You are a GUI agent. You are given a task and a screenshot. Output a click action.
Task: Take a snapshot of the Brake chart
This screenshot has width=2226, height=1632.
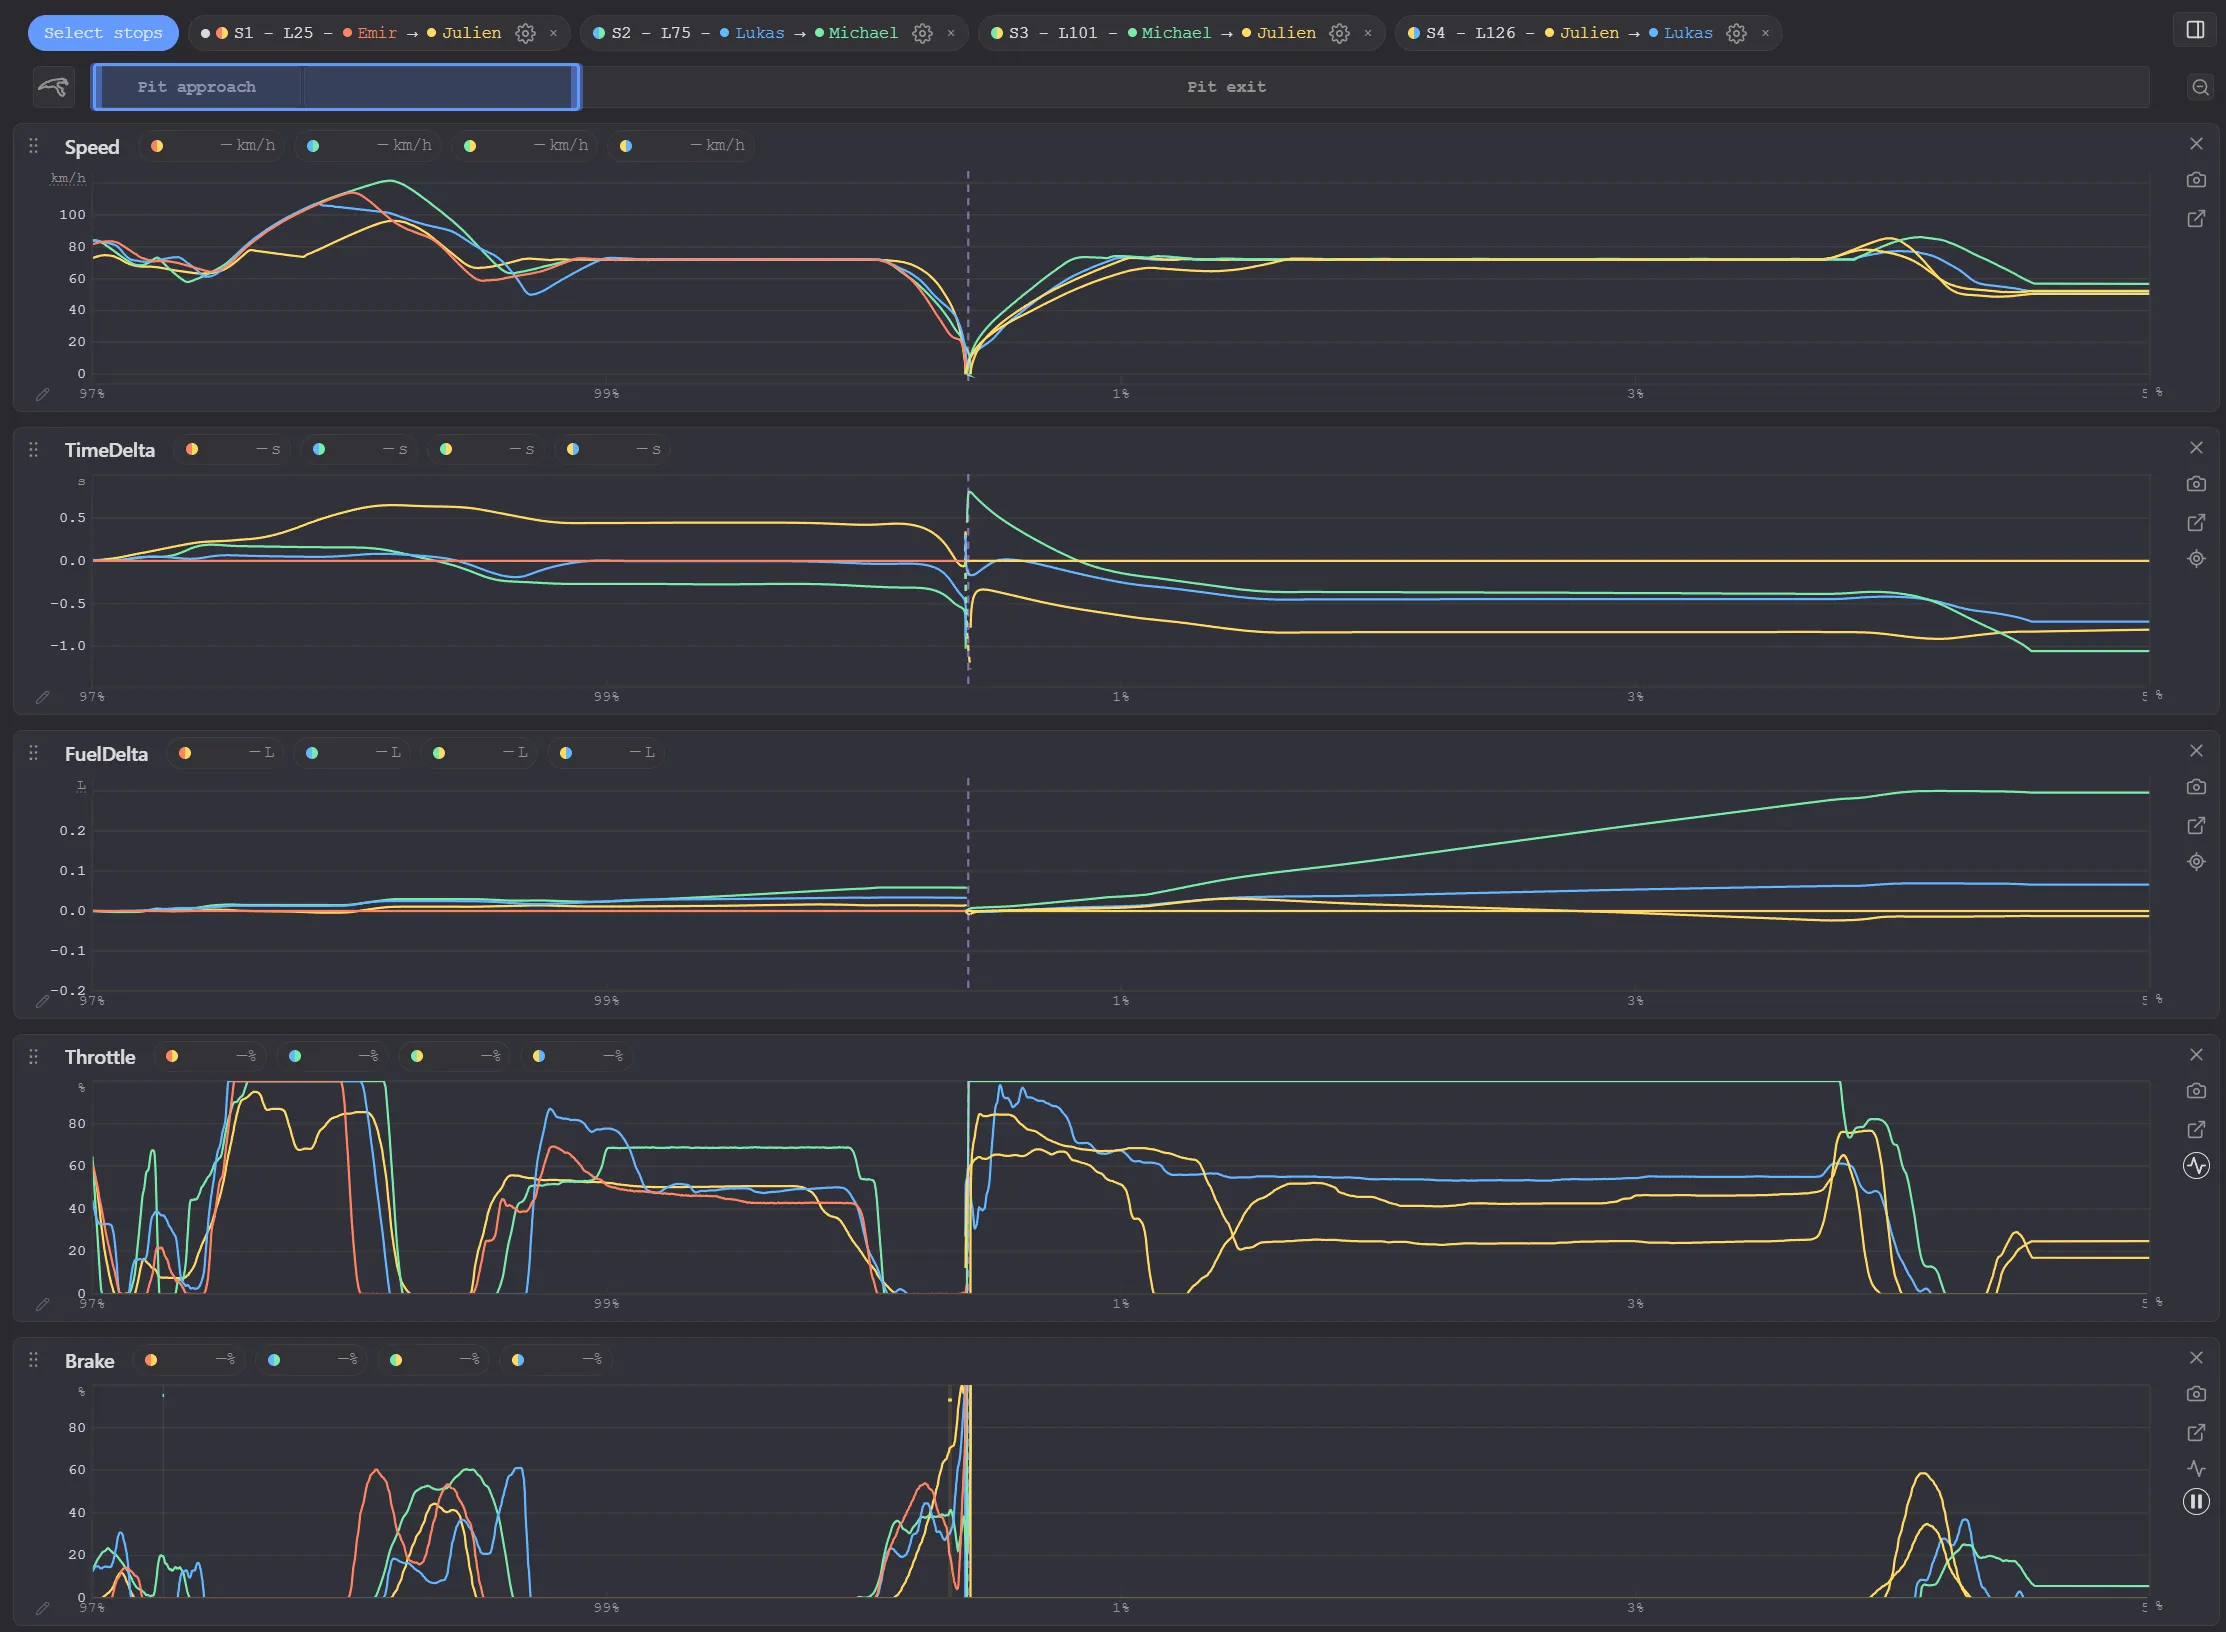pyautogui.click(x=2196, y=1394)
